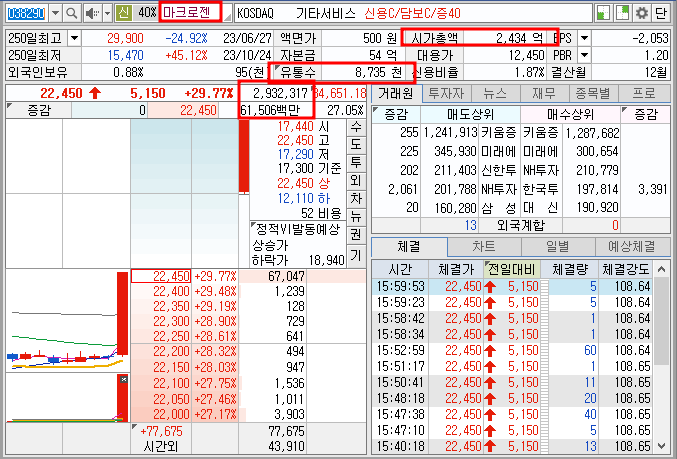Click order book price 22,350

click(171, 307)
